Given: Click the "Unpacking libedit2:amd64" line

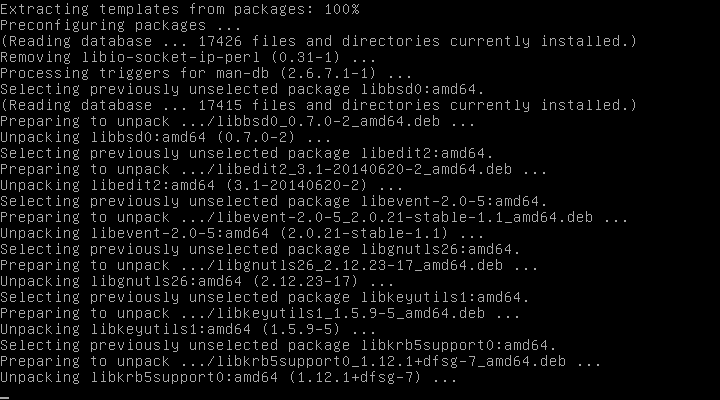Looking at the screenshot, I should click(202, 185).
